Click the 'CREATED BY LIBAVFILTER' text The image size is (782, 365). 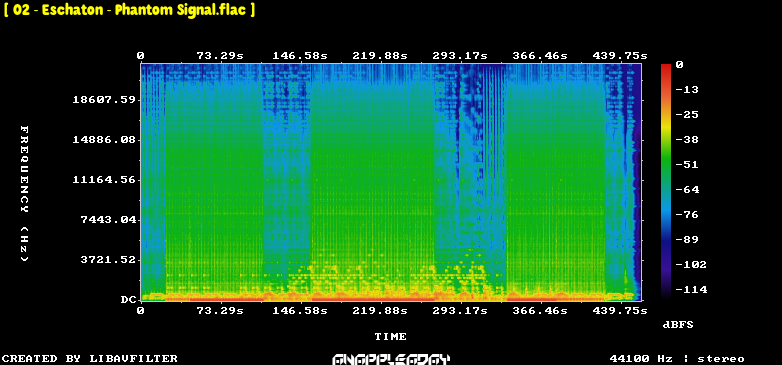[90, 359]
